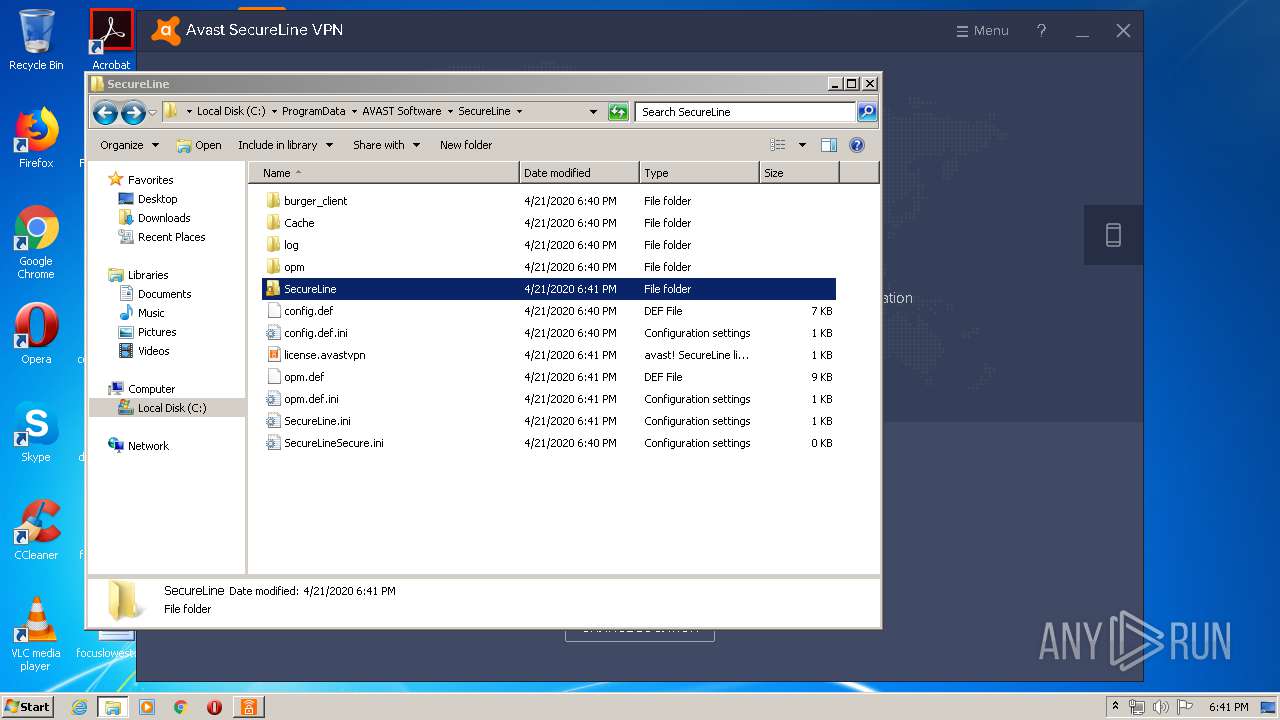
Task: Select SecureLineSecure.ini file
Action: pos(549,443)
